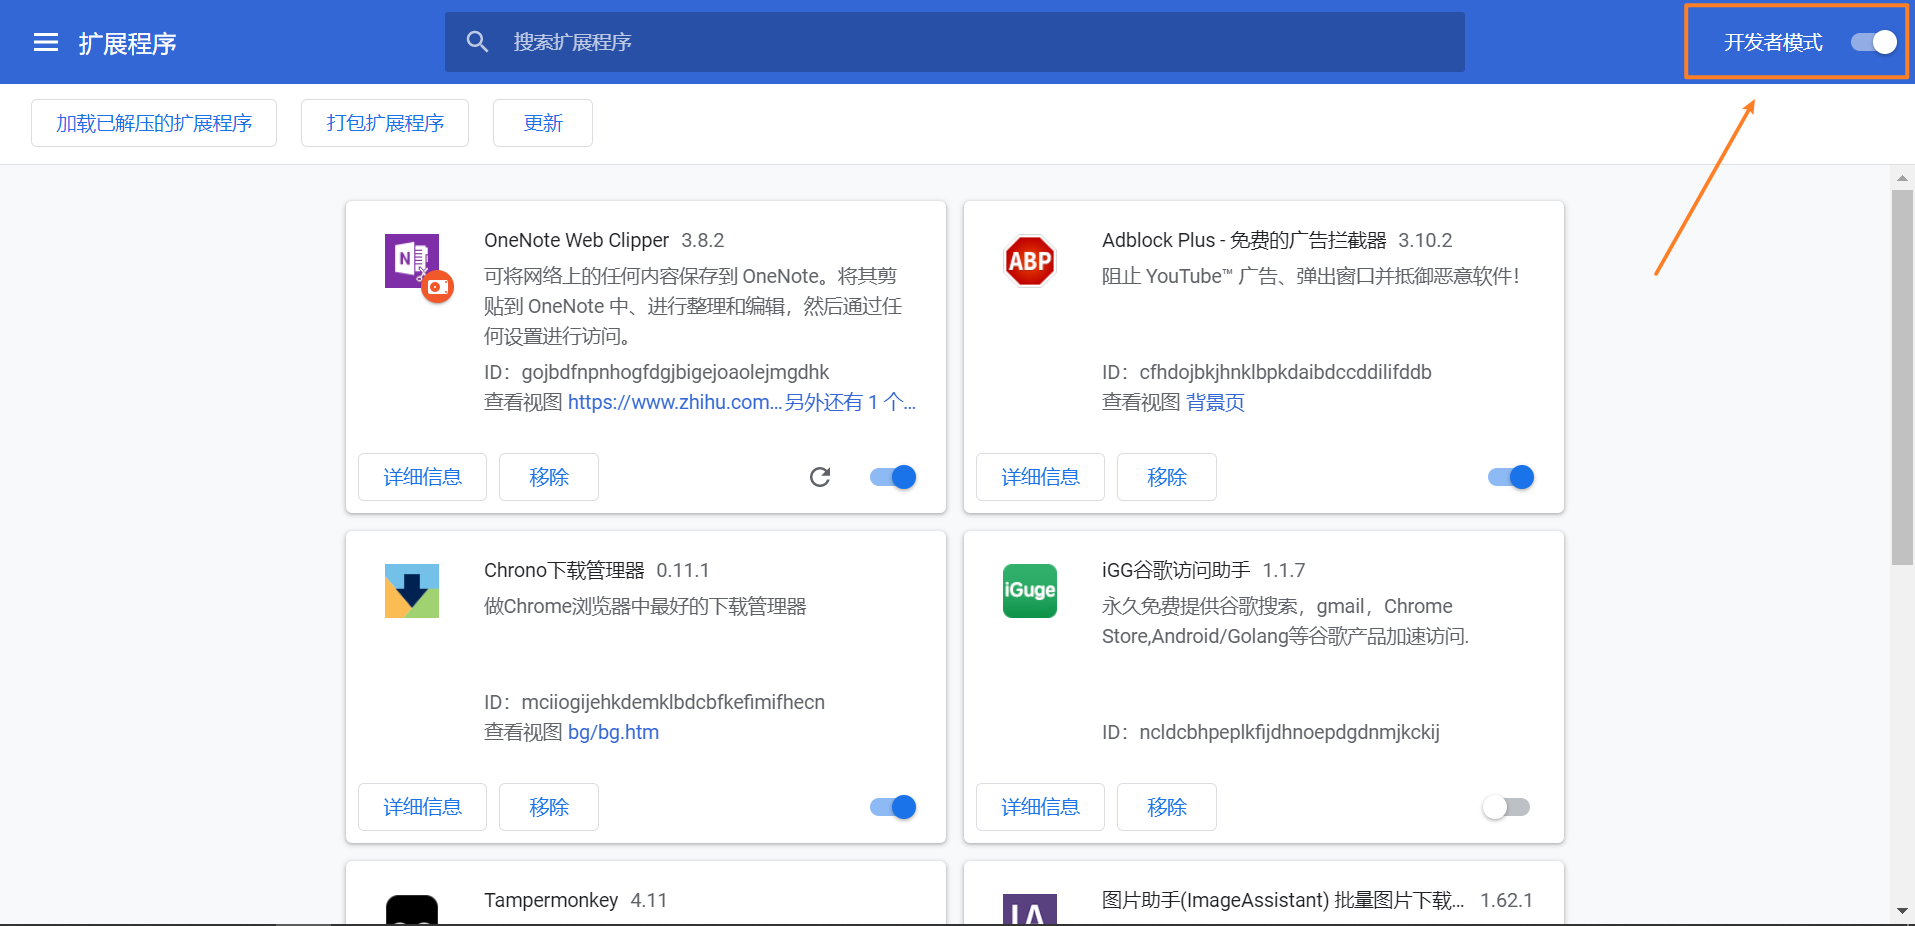Click the Adblock Plus ABP icon
The width and height of the screenshot is (1915, 926).
coord(1030,261)
